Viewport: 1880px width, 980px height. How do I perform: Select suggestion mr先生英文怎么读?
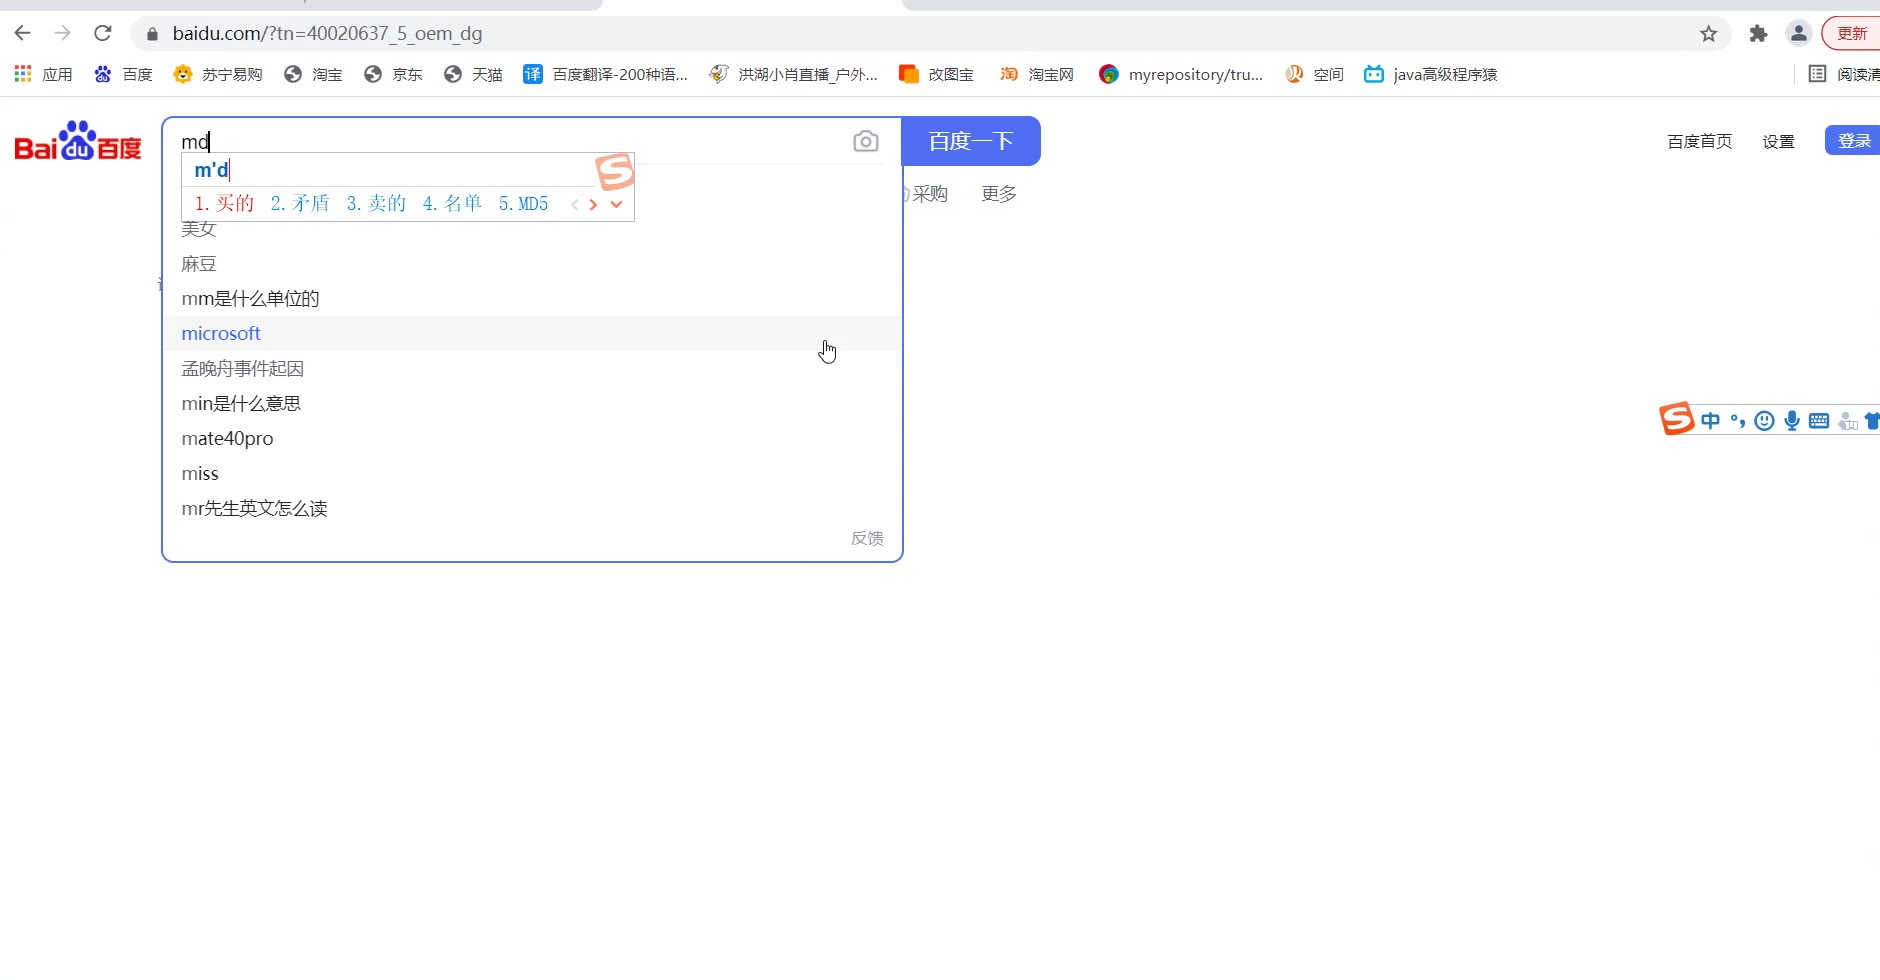pos(532,509)
